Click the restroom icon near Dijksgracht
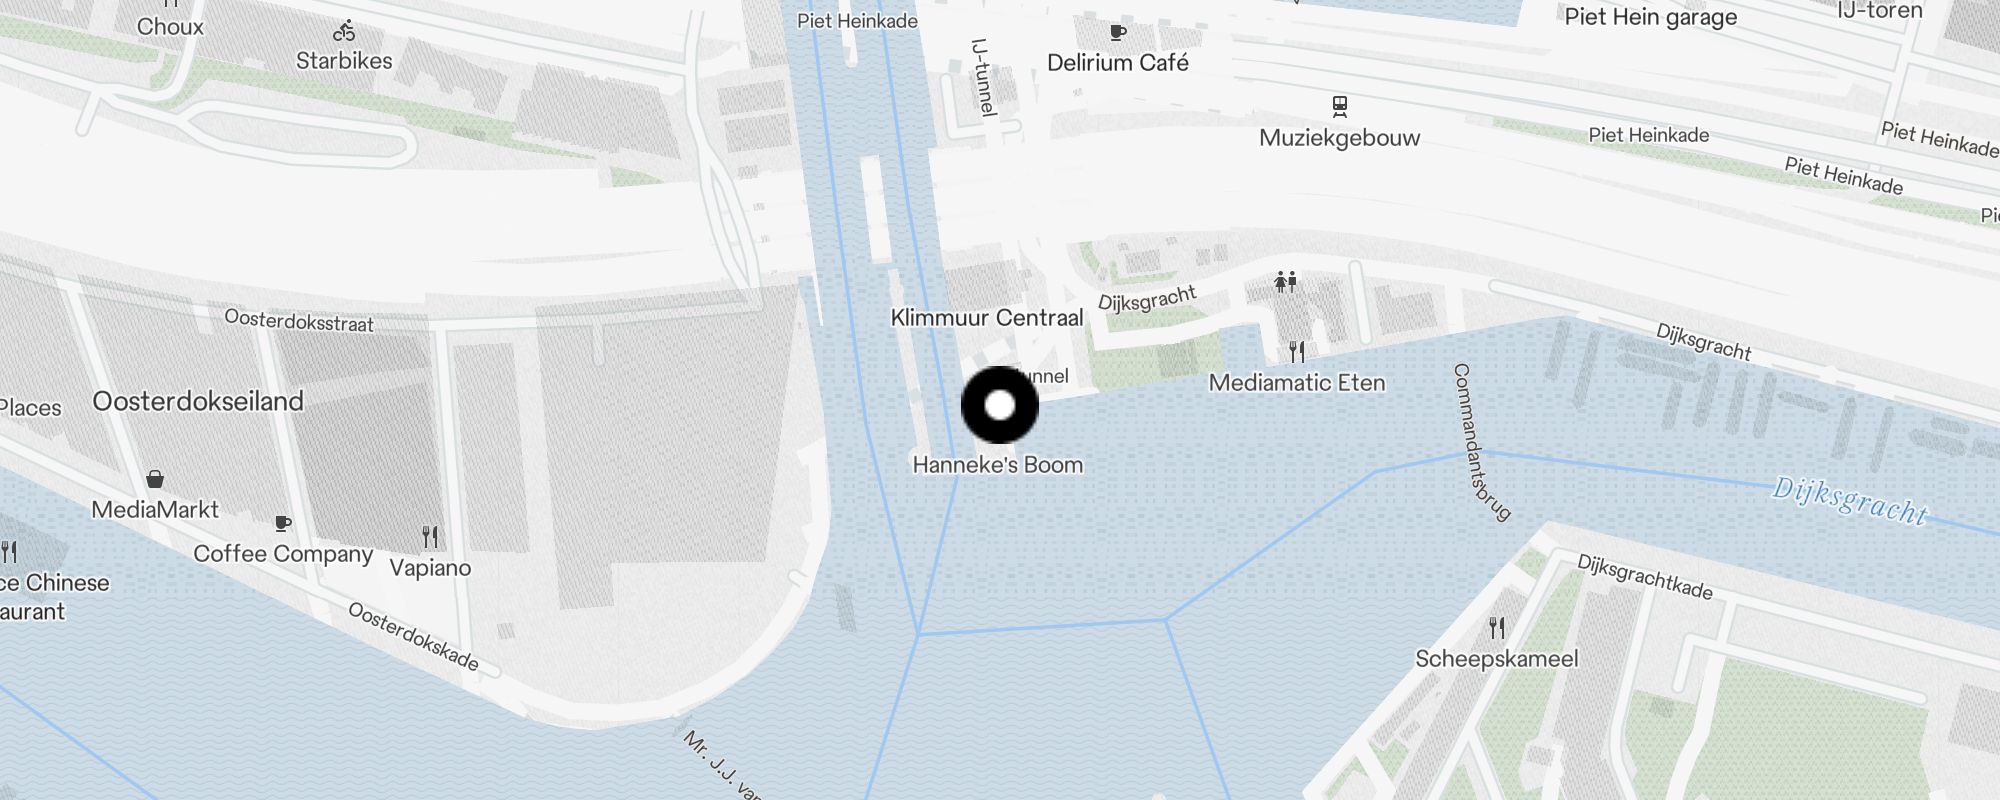This screenshot has height=800, width=2000. (x=1286, y=282)
